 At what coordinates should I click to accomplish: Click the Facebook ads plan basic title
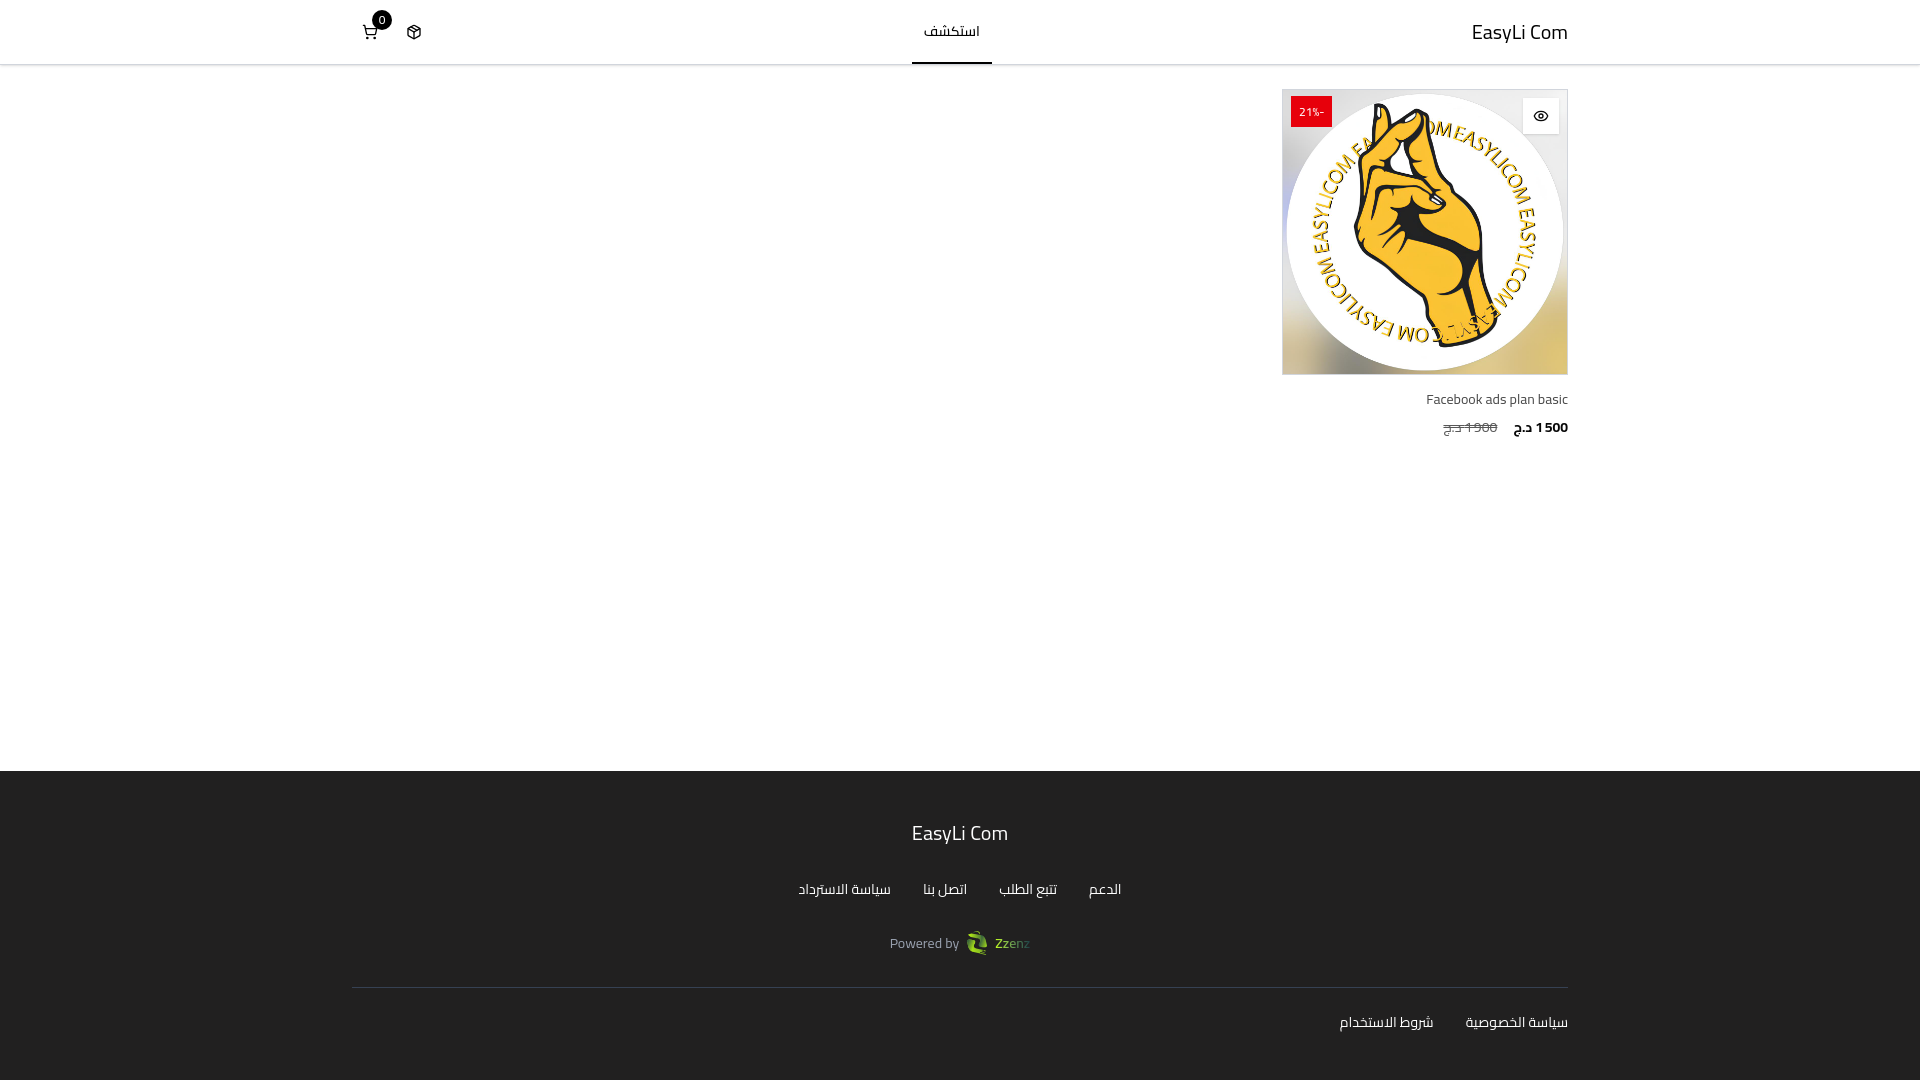click(x=1497, y=399)
